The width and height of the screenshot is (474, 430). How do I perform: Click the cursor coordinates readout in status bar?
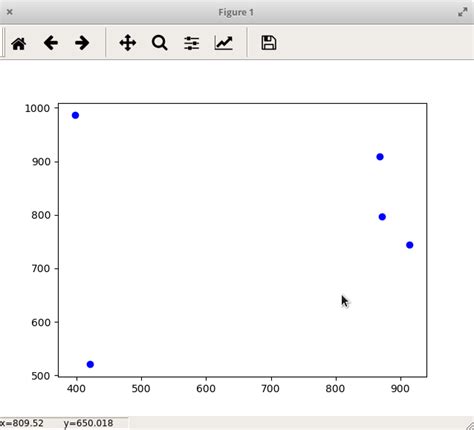pyautogui.click(x=56, y=423)
